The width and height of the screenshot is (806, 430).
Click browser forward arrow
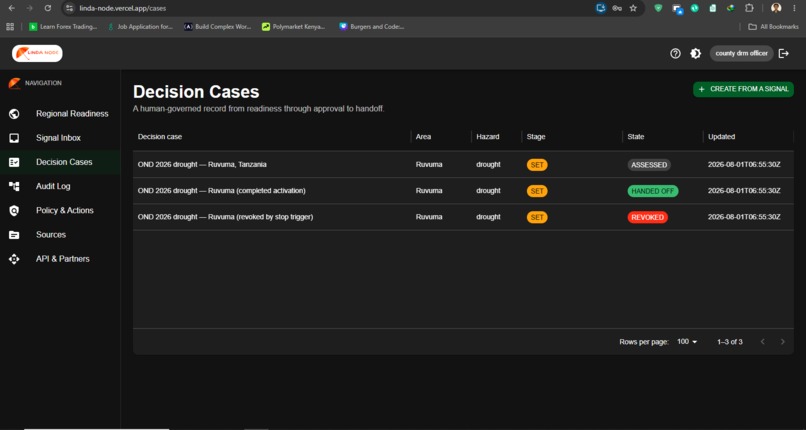click(x=29, y=8)
